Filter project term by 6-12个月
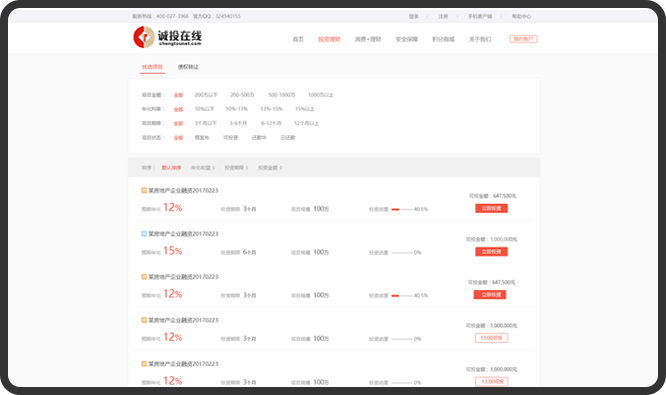This screenshot has width=666, height=395. (271, 123)
